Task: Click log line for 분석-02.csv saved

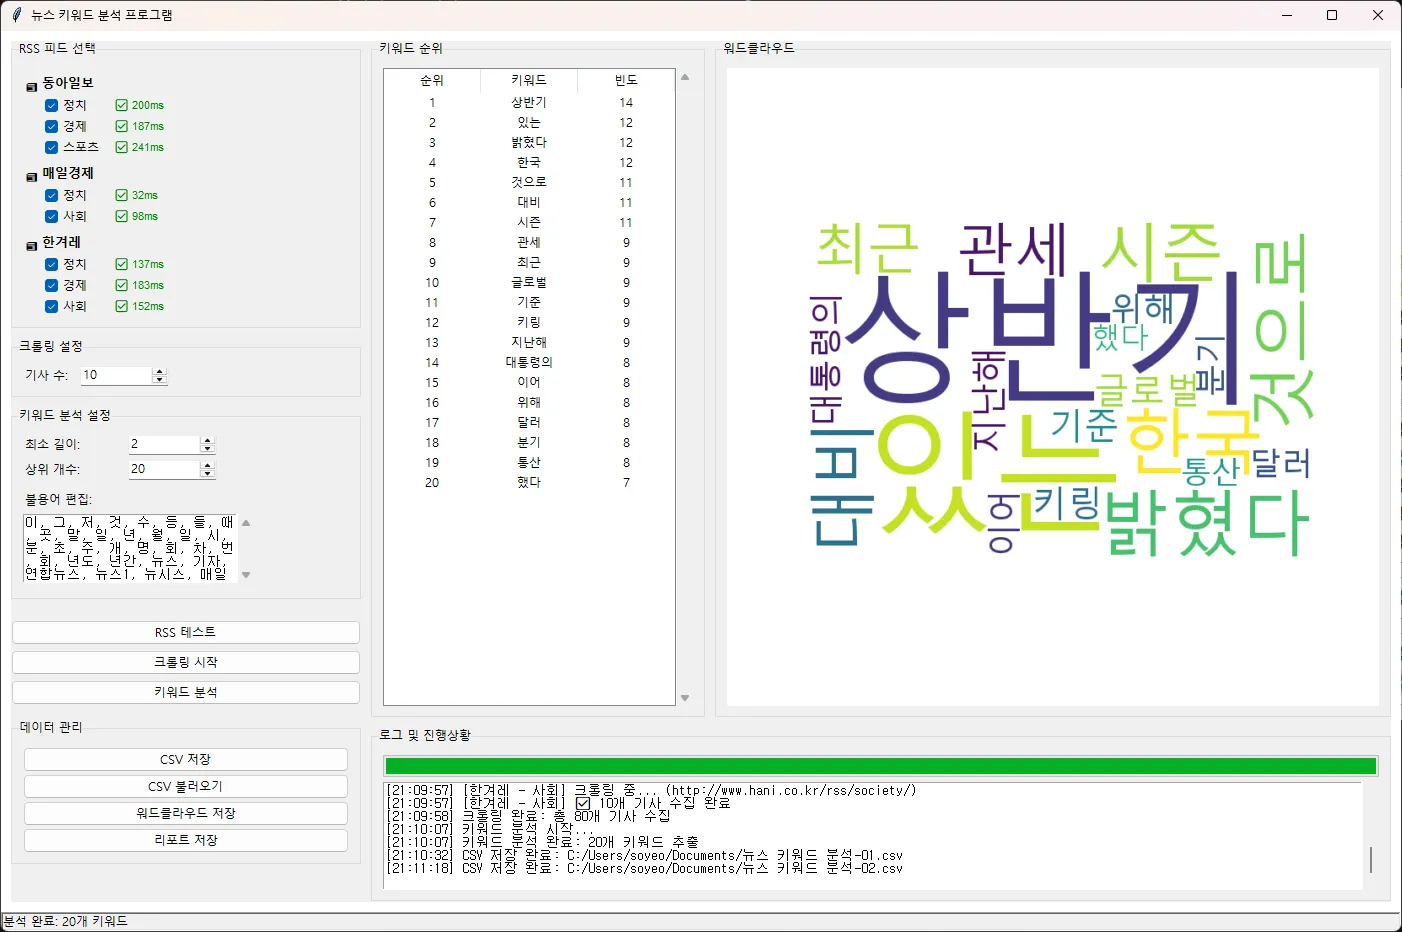Action: 645,868
